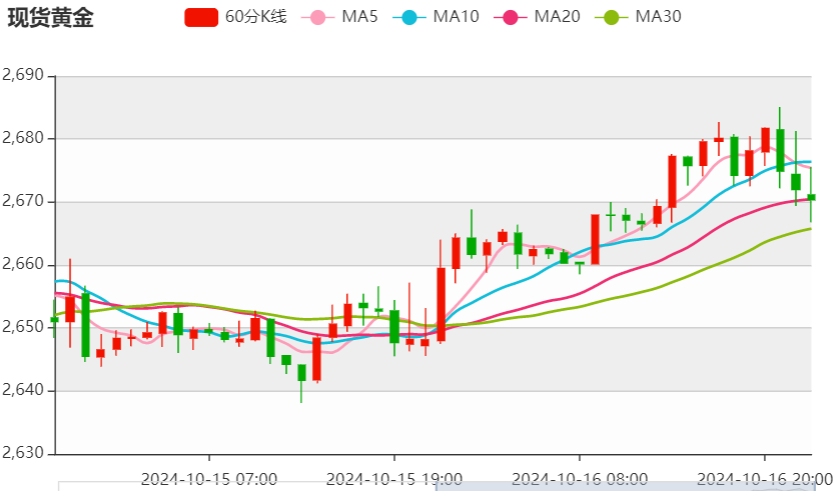The height and width of the screenshot is (491, 840).
Task: Click the 2,650 price axis label
Action: (23, 327)
